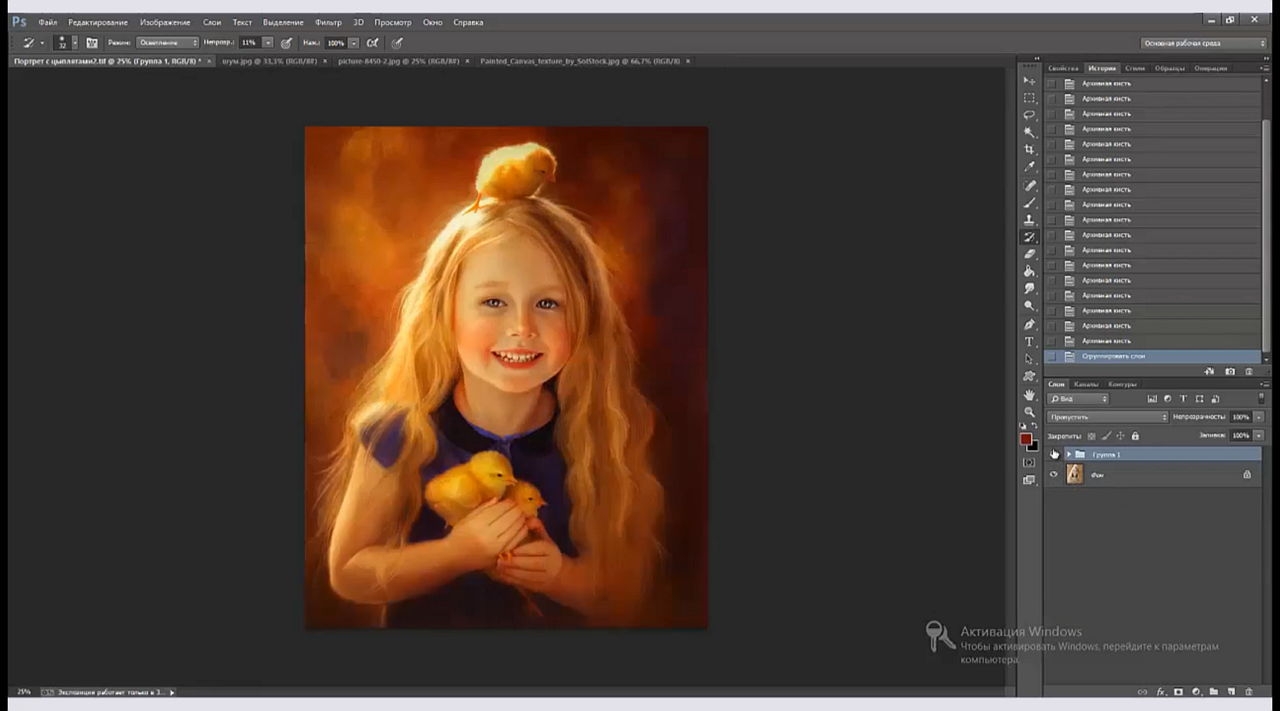
Task: Open the layer opacity slider arrow
Action: point(1258,417)
